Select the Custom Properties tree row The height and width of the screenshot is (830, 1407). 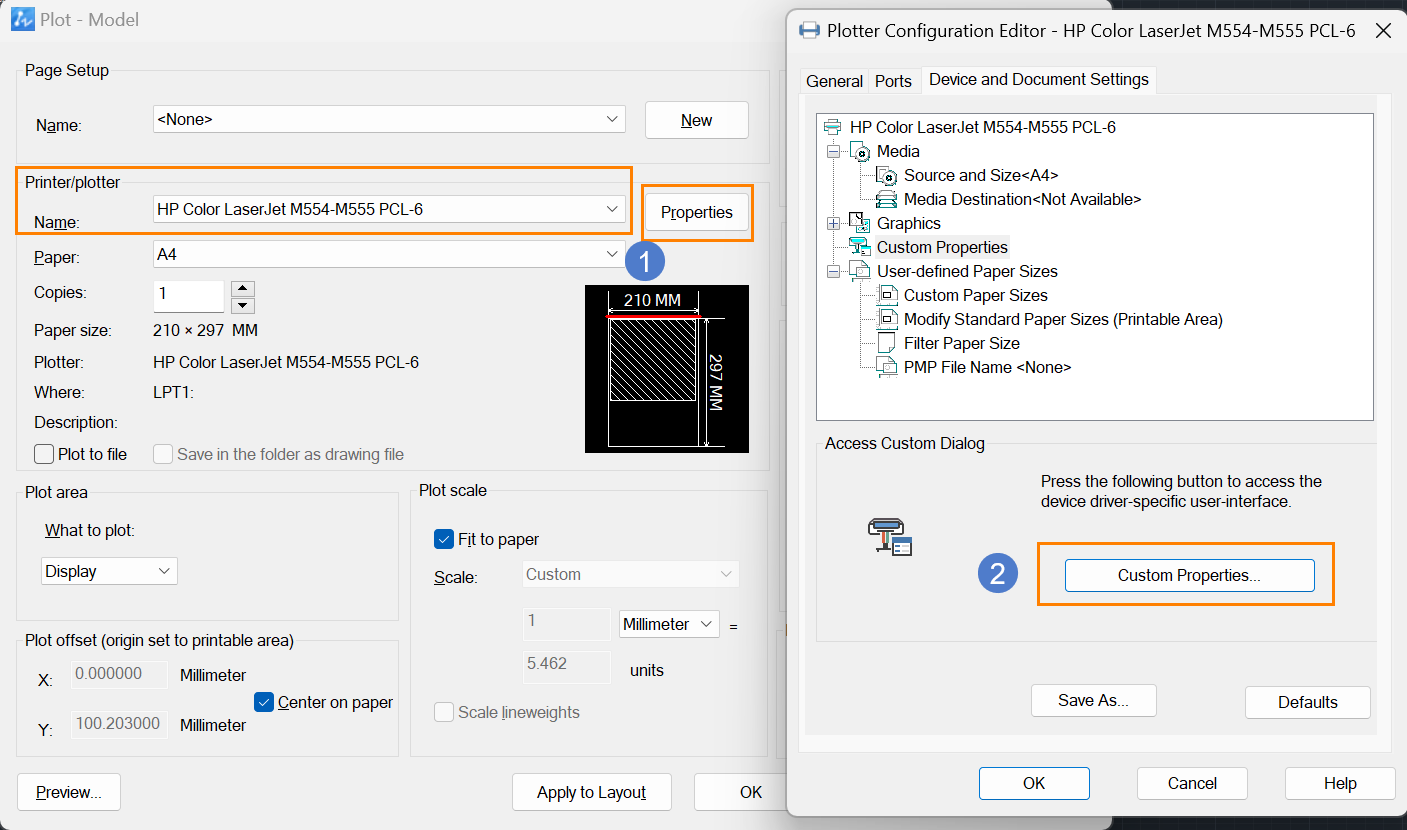[x=942, y=247]
